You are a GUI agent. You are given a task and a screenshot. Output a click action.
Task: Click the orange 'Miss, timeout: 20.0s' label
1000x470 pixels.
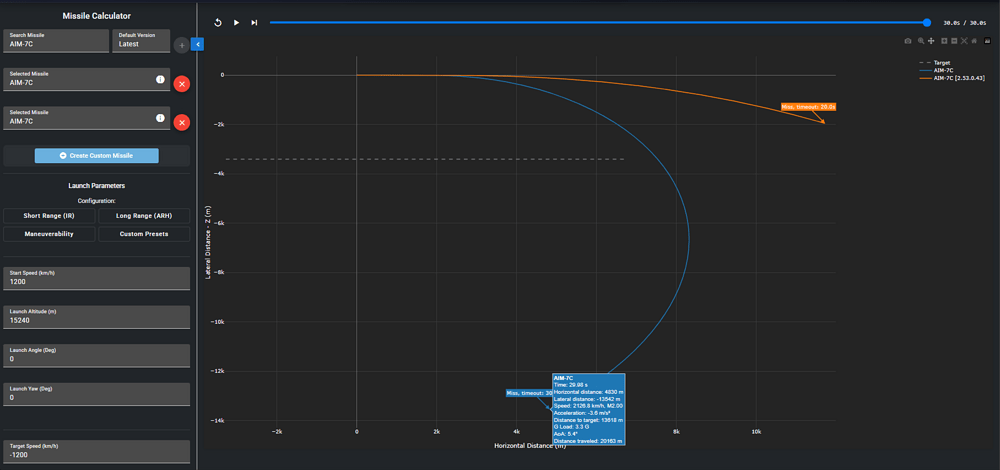pyautogui.click(x=809, y=106)
